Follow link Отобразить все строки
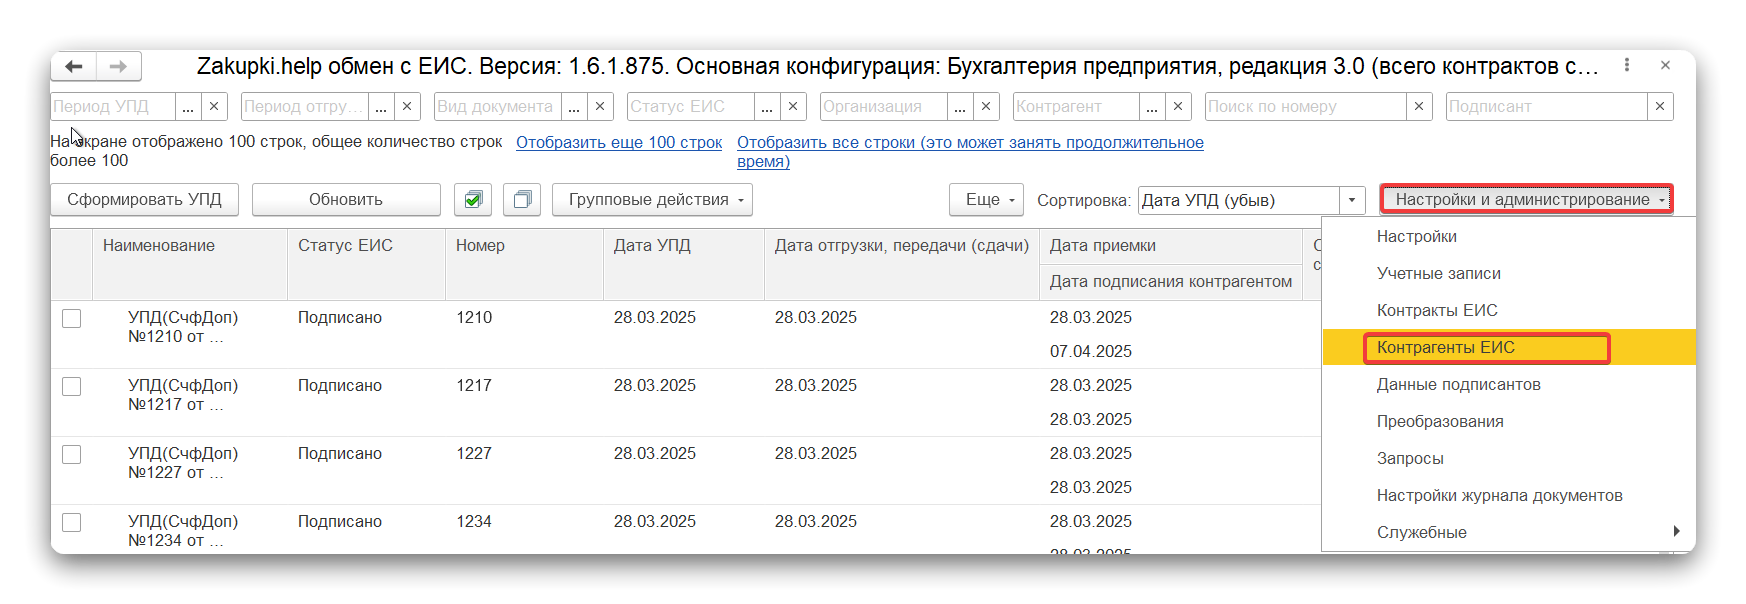Screen dimensions: 1746x604 [x=970, y=152]
